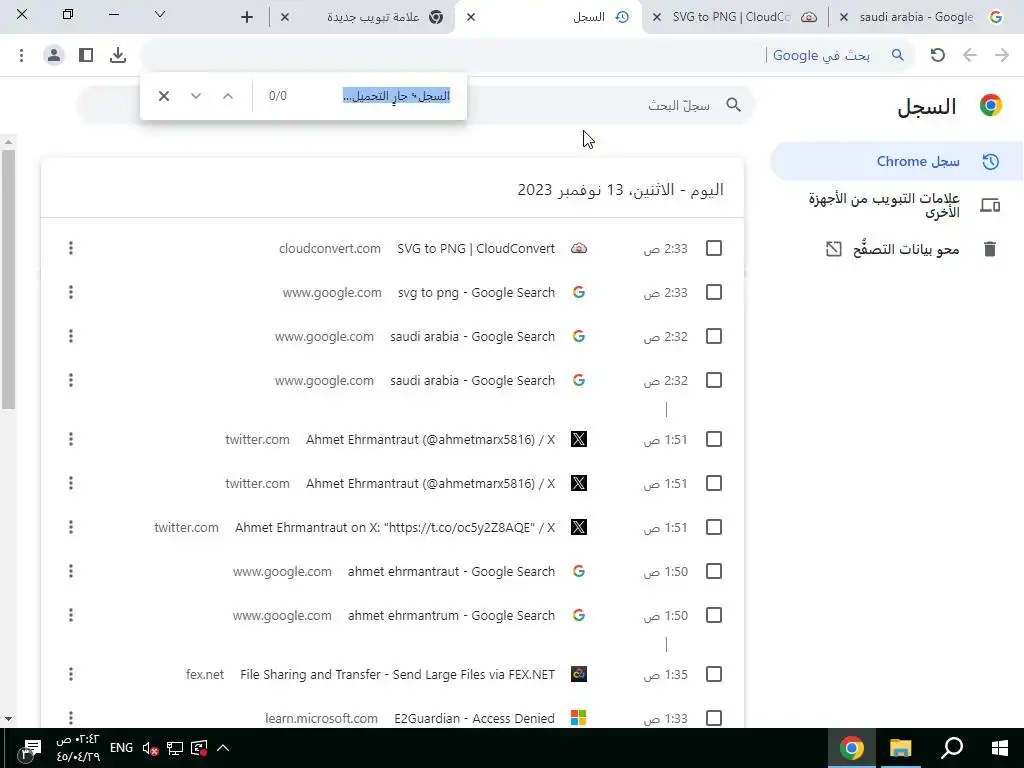This screenshot has height=768, width=1024.
Task: Select checkbox for E2Guardian Access Denied entry
Action: (714, 718)
